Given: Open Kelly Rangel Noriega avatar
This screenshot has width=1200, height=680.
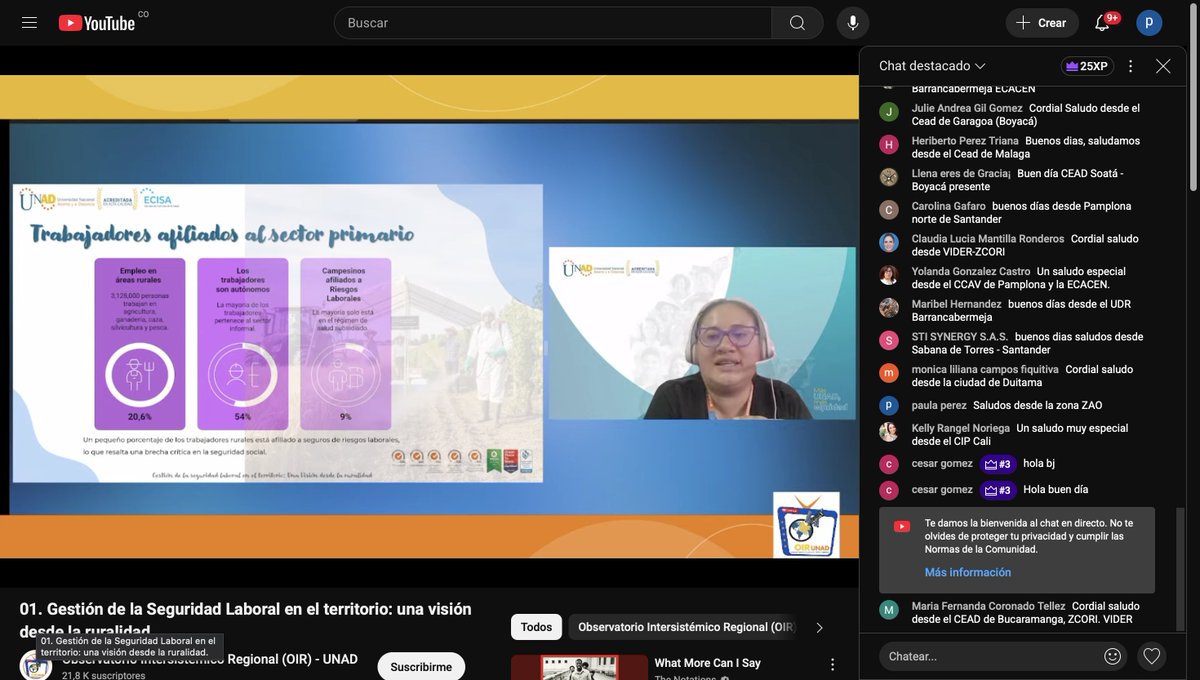Looking at the screenshot, I should tap(889, 432).
